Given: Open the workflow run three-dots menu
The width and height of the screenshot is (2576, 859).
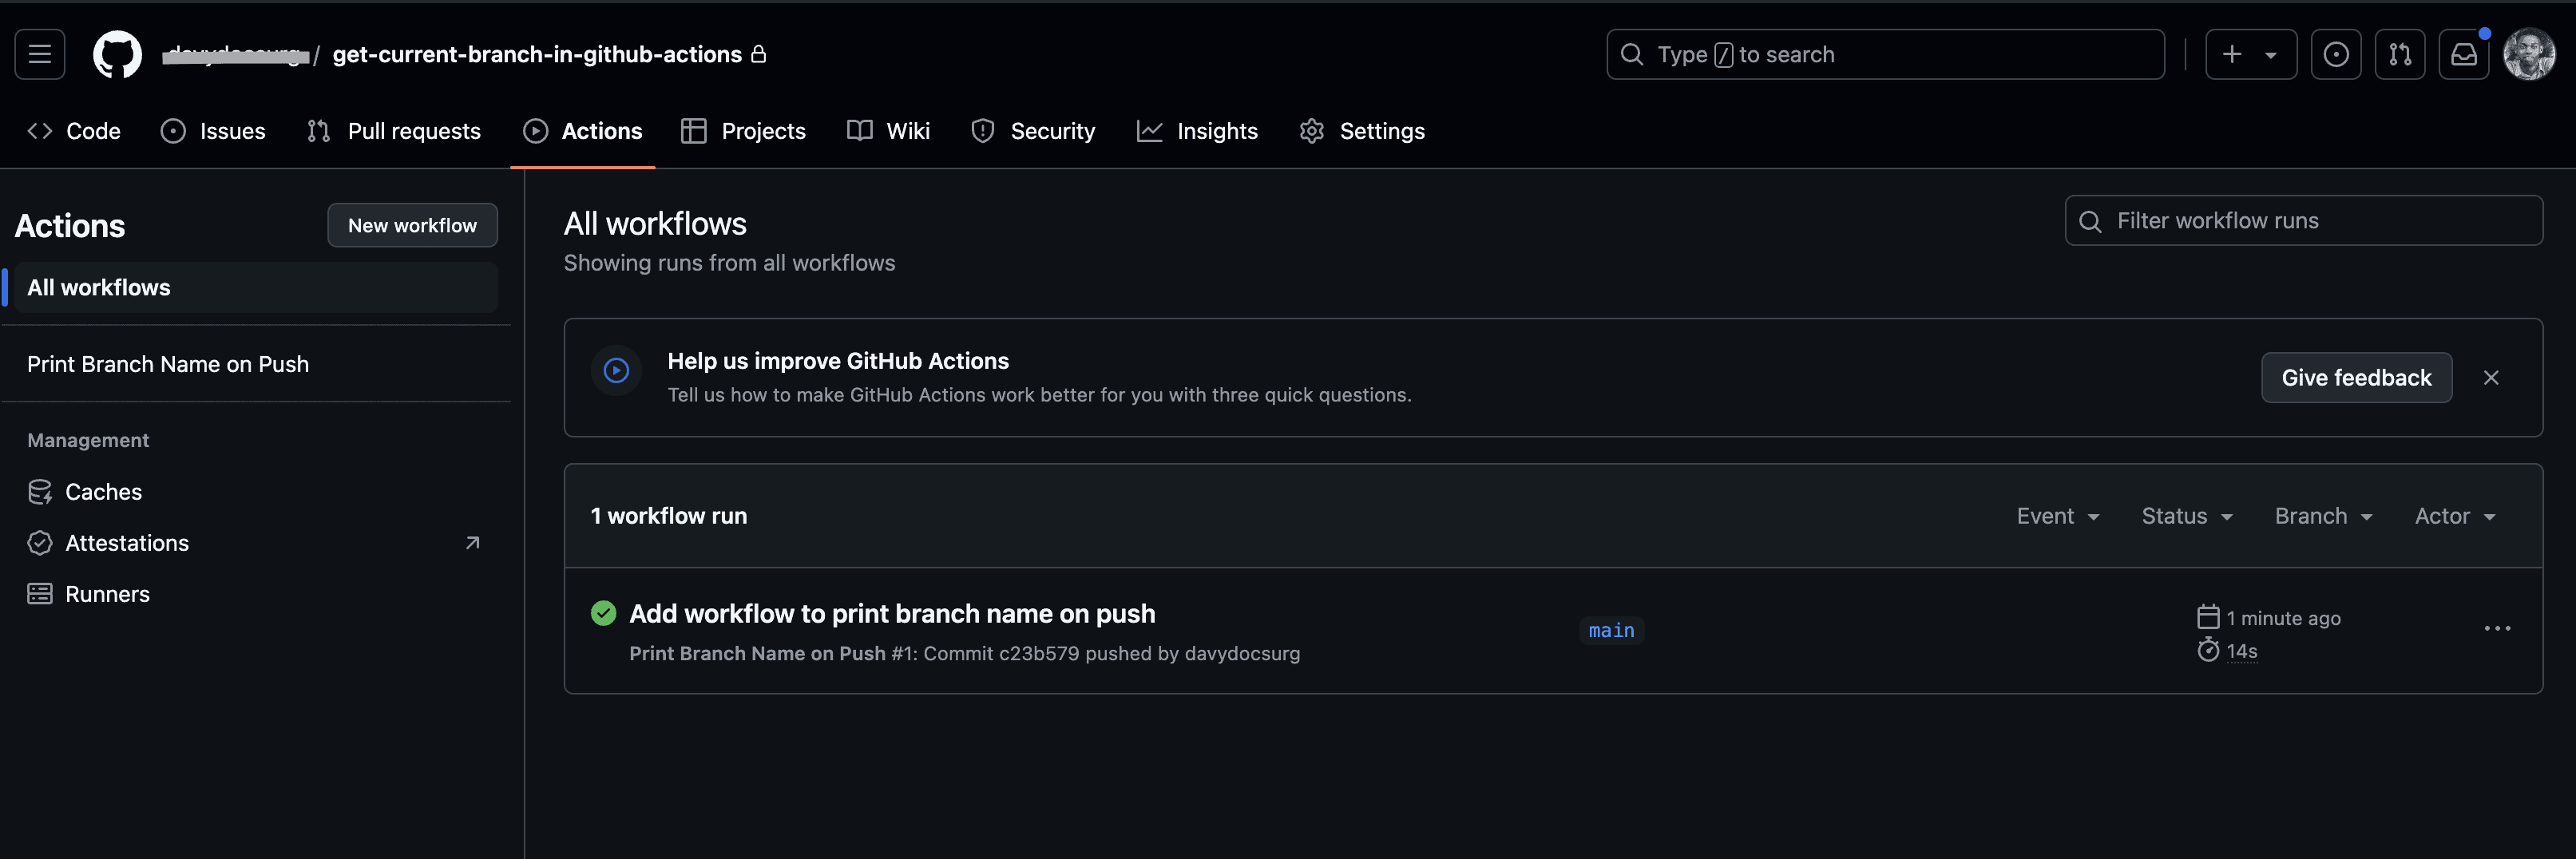Looking at the screenshot, I should tap(2497, 629).
